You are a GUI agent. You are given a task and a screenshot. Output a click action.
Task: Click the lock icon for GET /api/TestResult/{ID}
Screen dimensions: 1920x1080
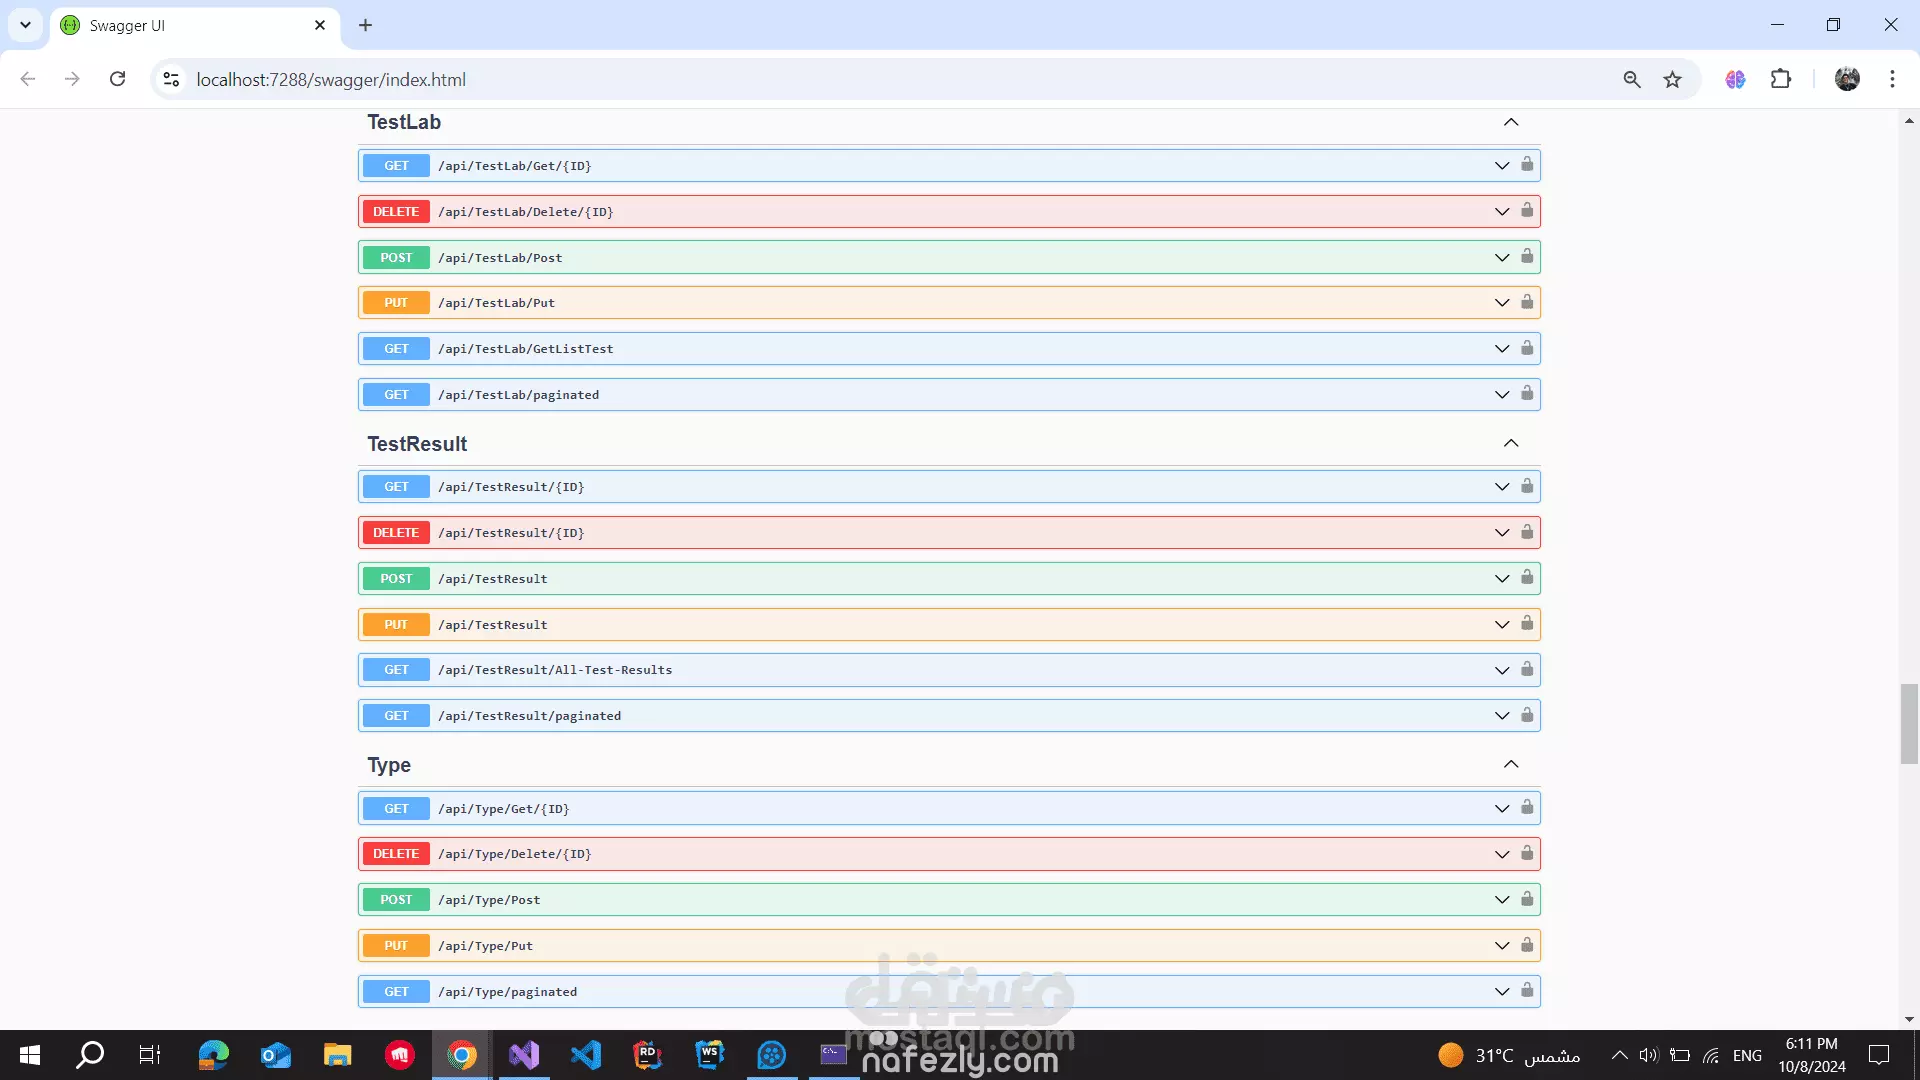(x=1527, y=485)
